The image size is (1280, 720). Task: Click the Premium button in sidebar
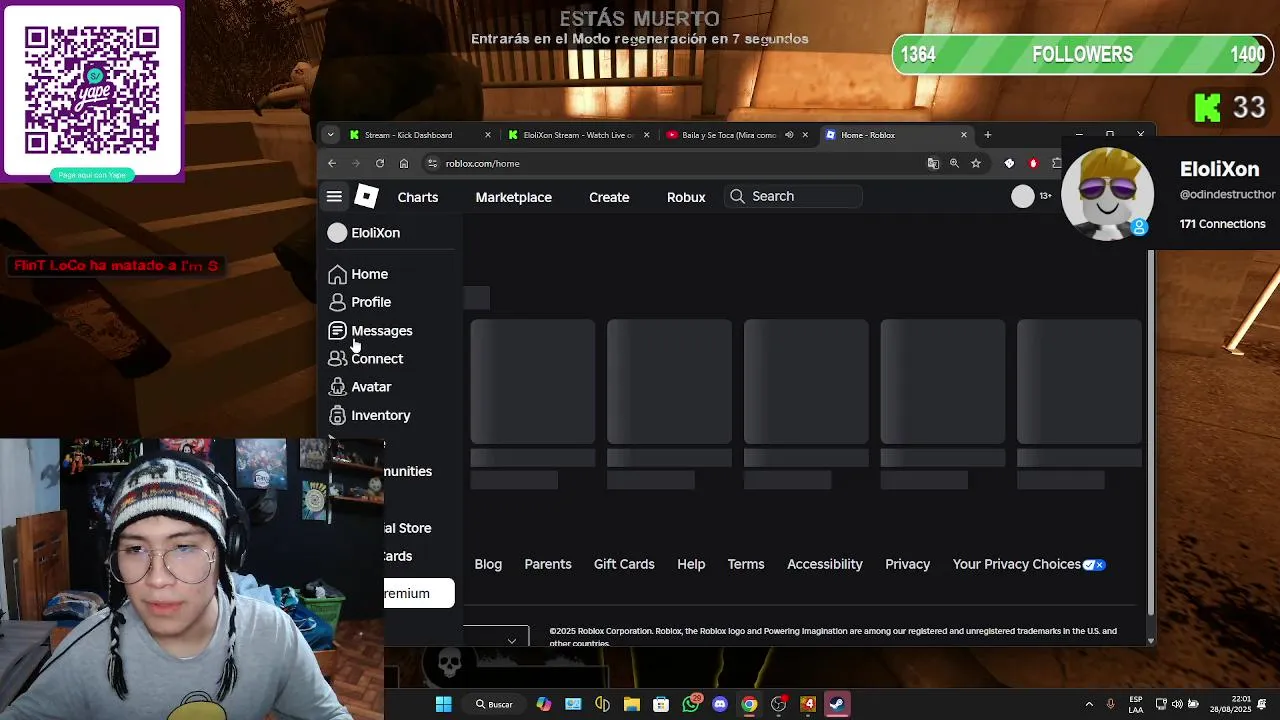pos(419,593)
